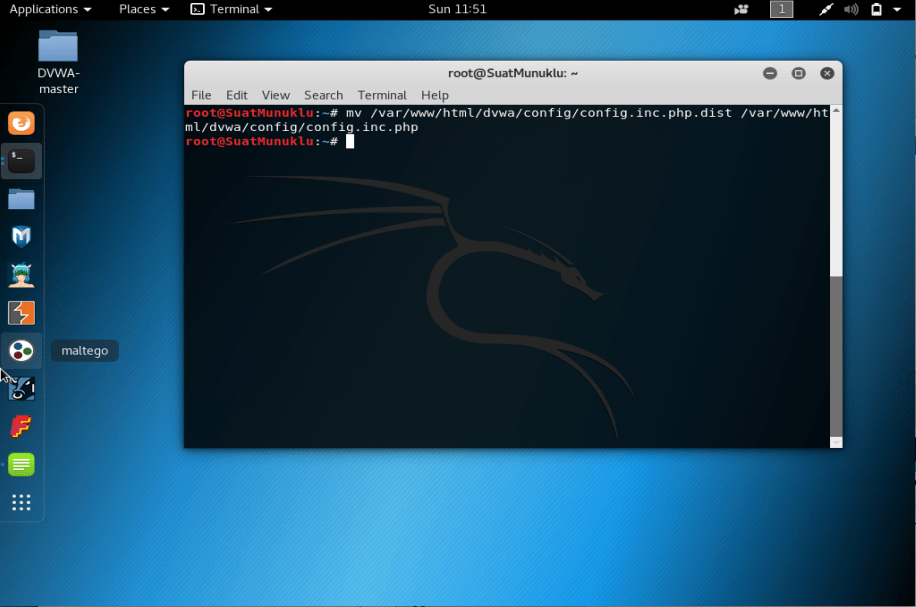Open the terminal File menu
This screenshot has height=607, width=916.
pos(201,95)
